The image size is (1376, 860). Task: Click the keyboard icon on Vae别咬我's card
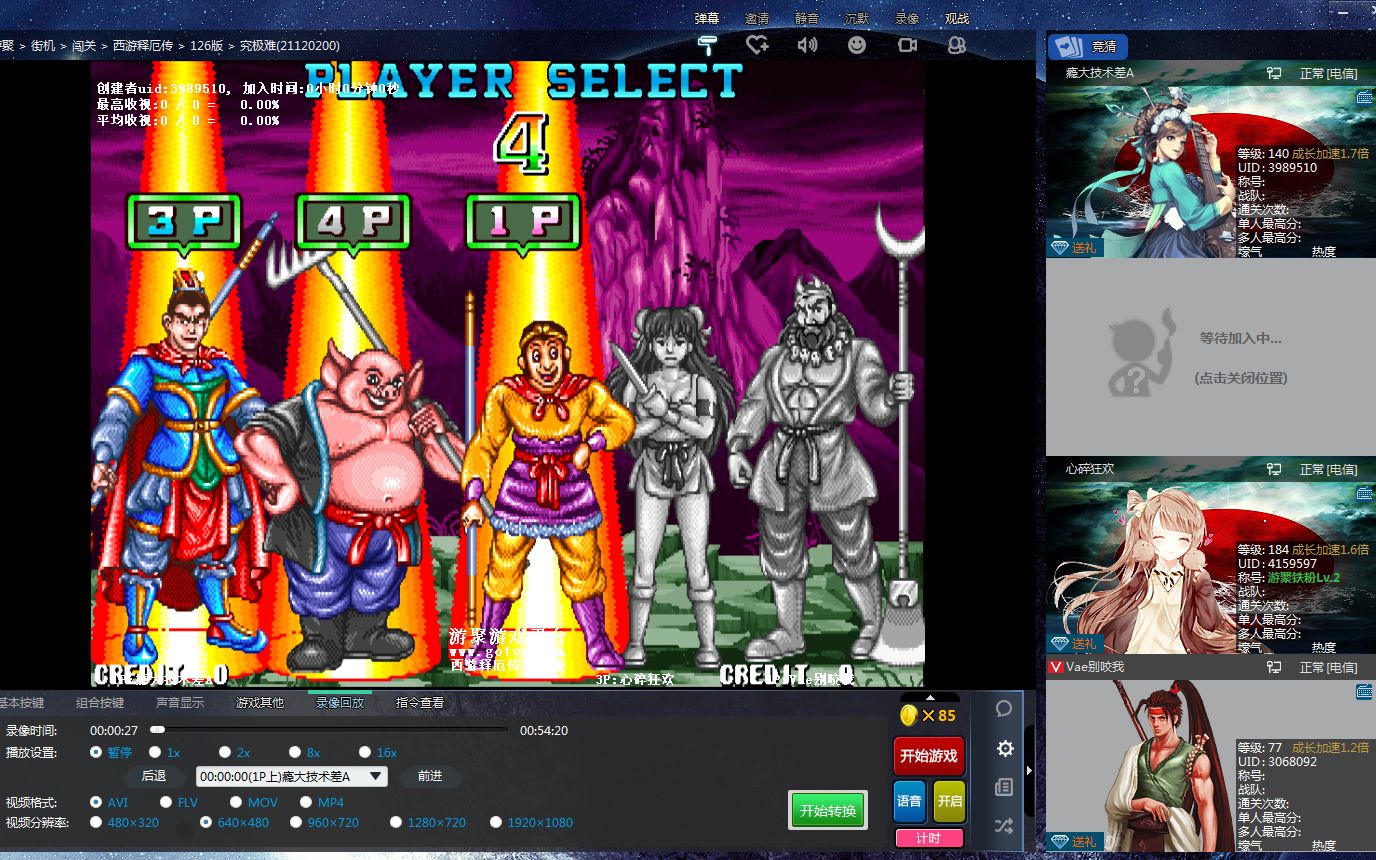click(x=1364, y=691)
